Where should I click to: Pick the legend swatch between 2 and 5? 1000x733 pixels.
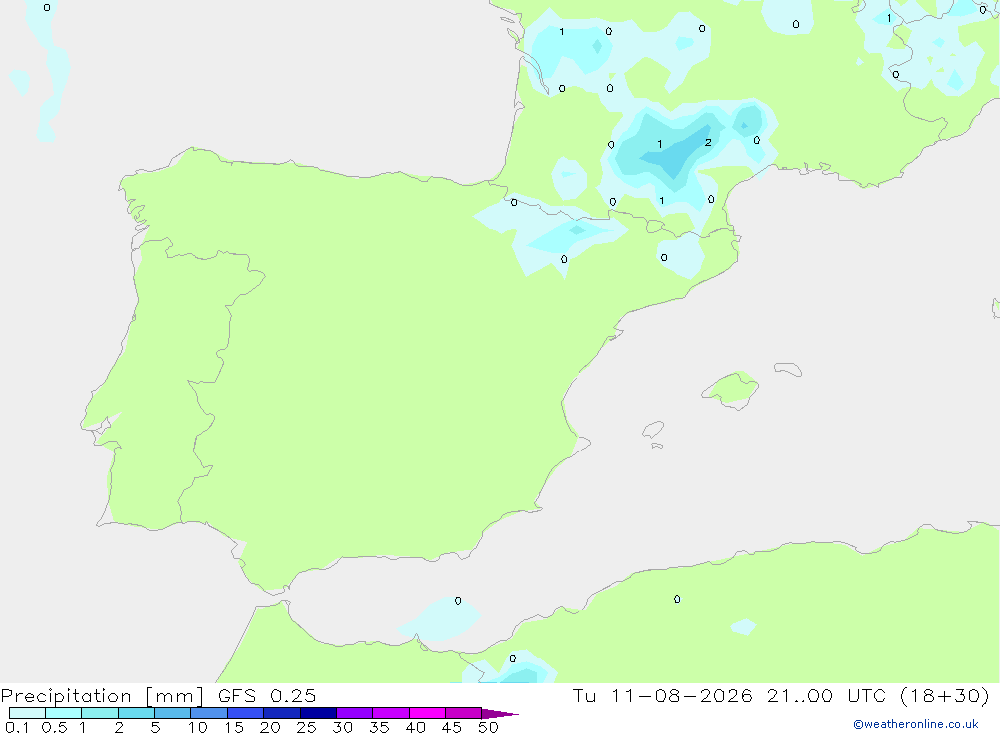pyautogui.click(x=136, y=713)
